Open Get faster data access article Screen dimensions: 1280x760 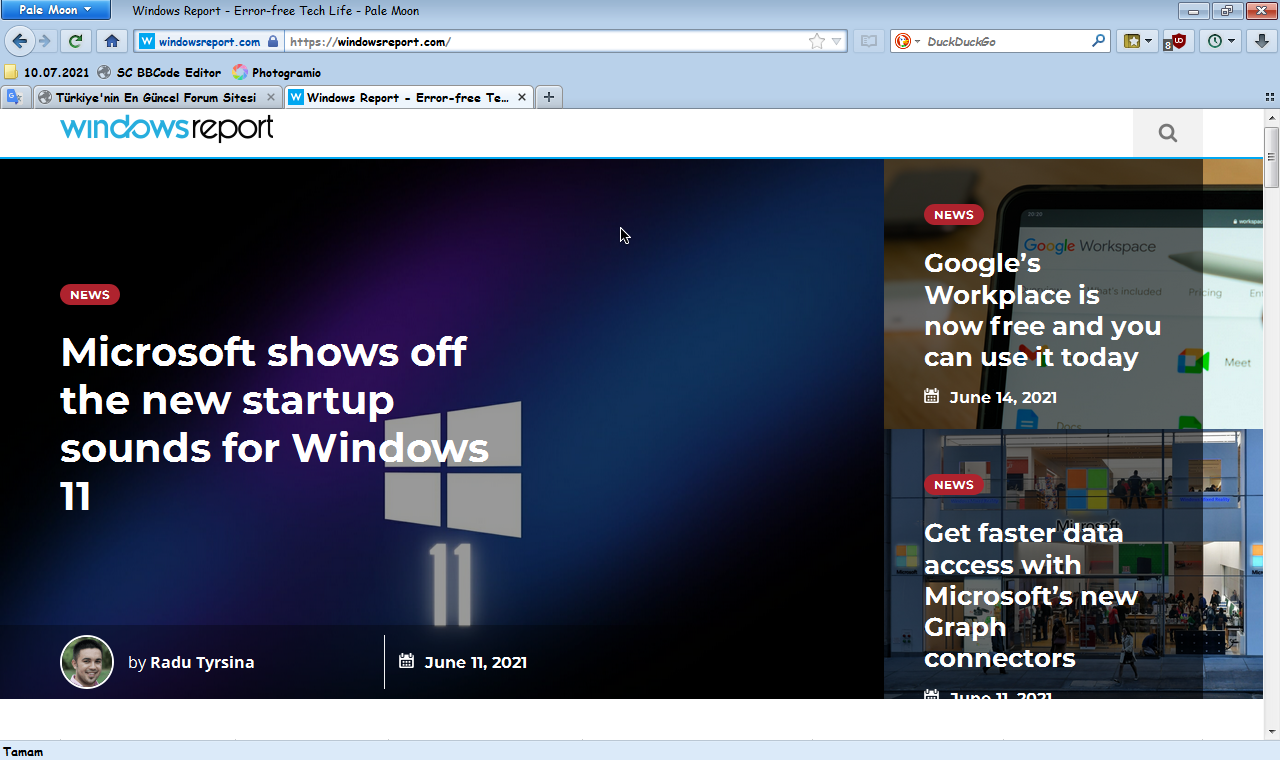(x=1031, y=595)
